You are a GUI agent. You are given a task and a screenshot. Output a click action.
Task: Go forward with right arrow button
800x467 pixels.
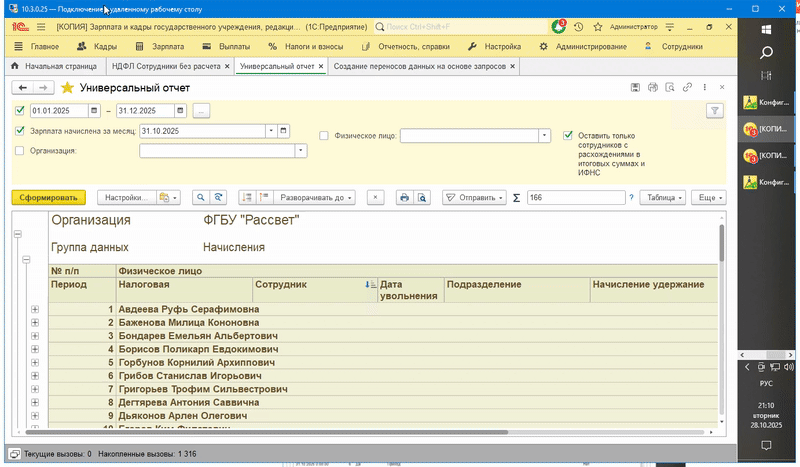point(43,88)
